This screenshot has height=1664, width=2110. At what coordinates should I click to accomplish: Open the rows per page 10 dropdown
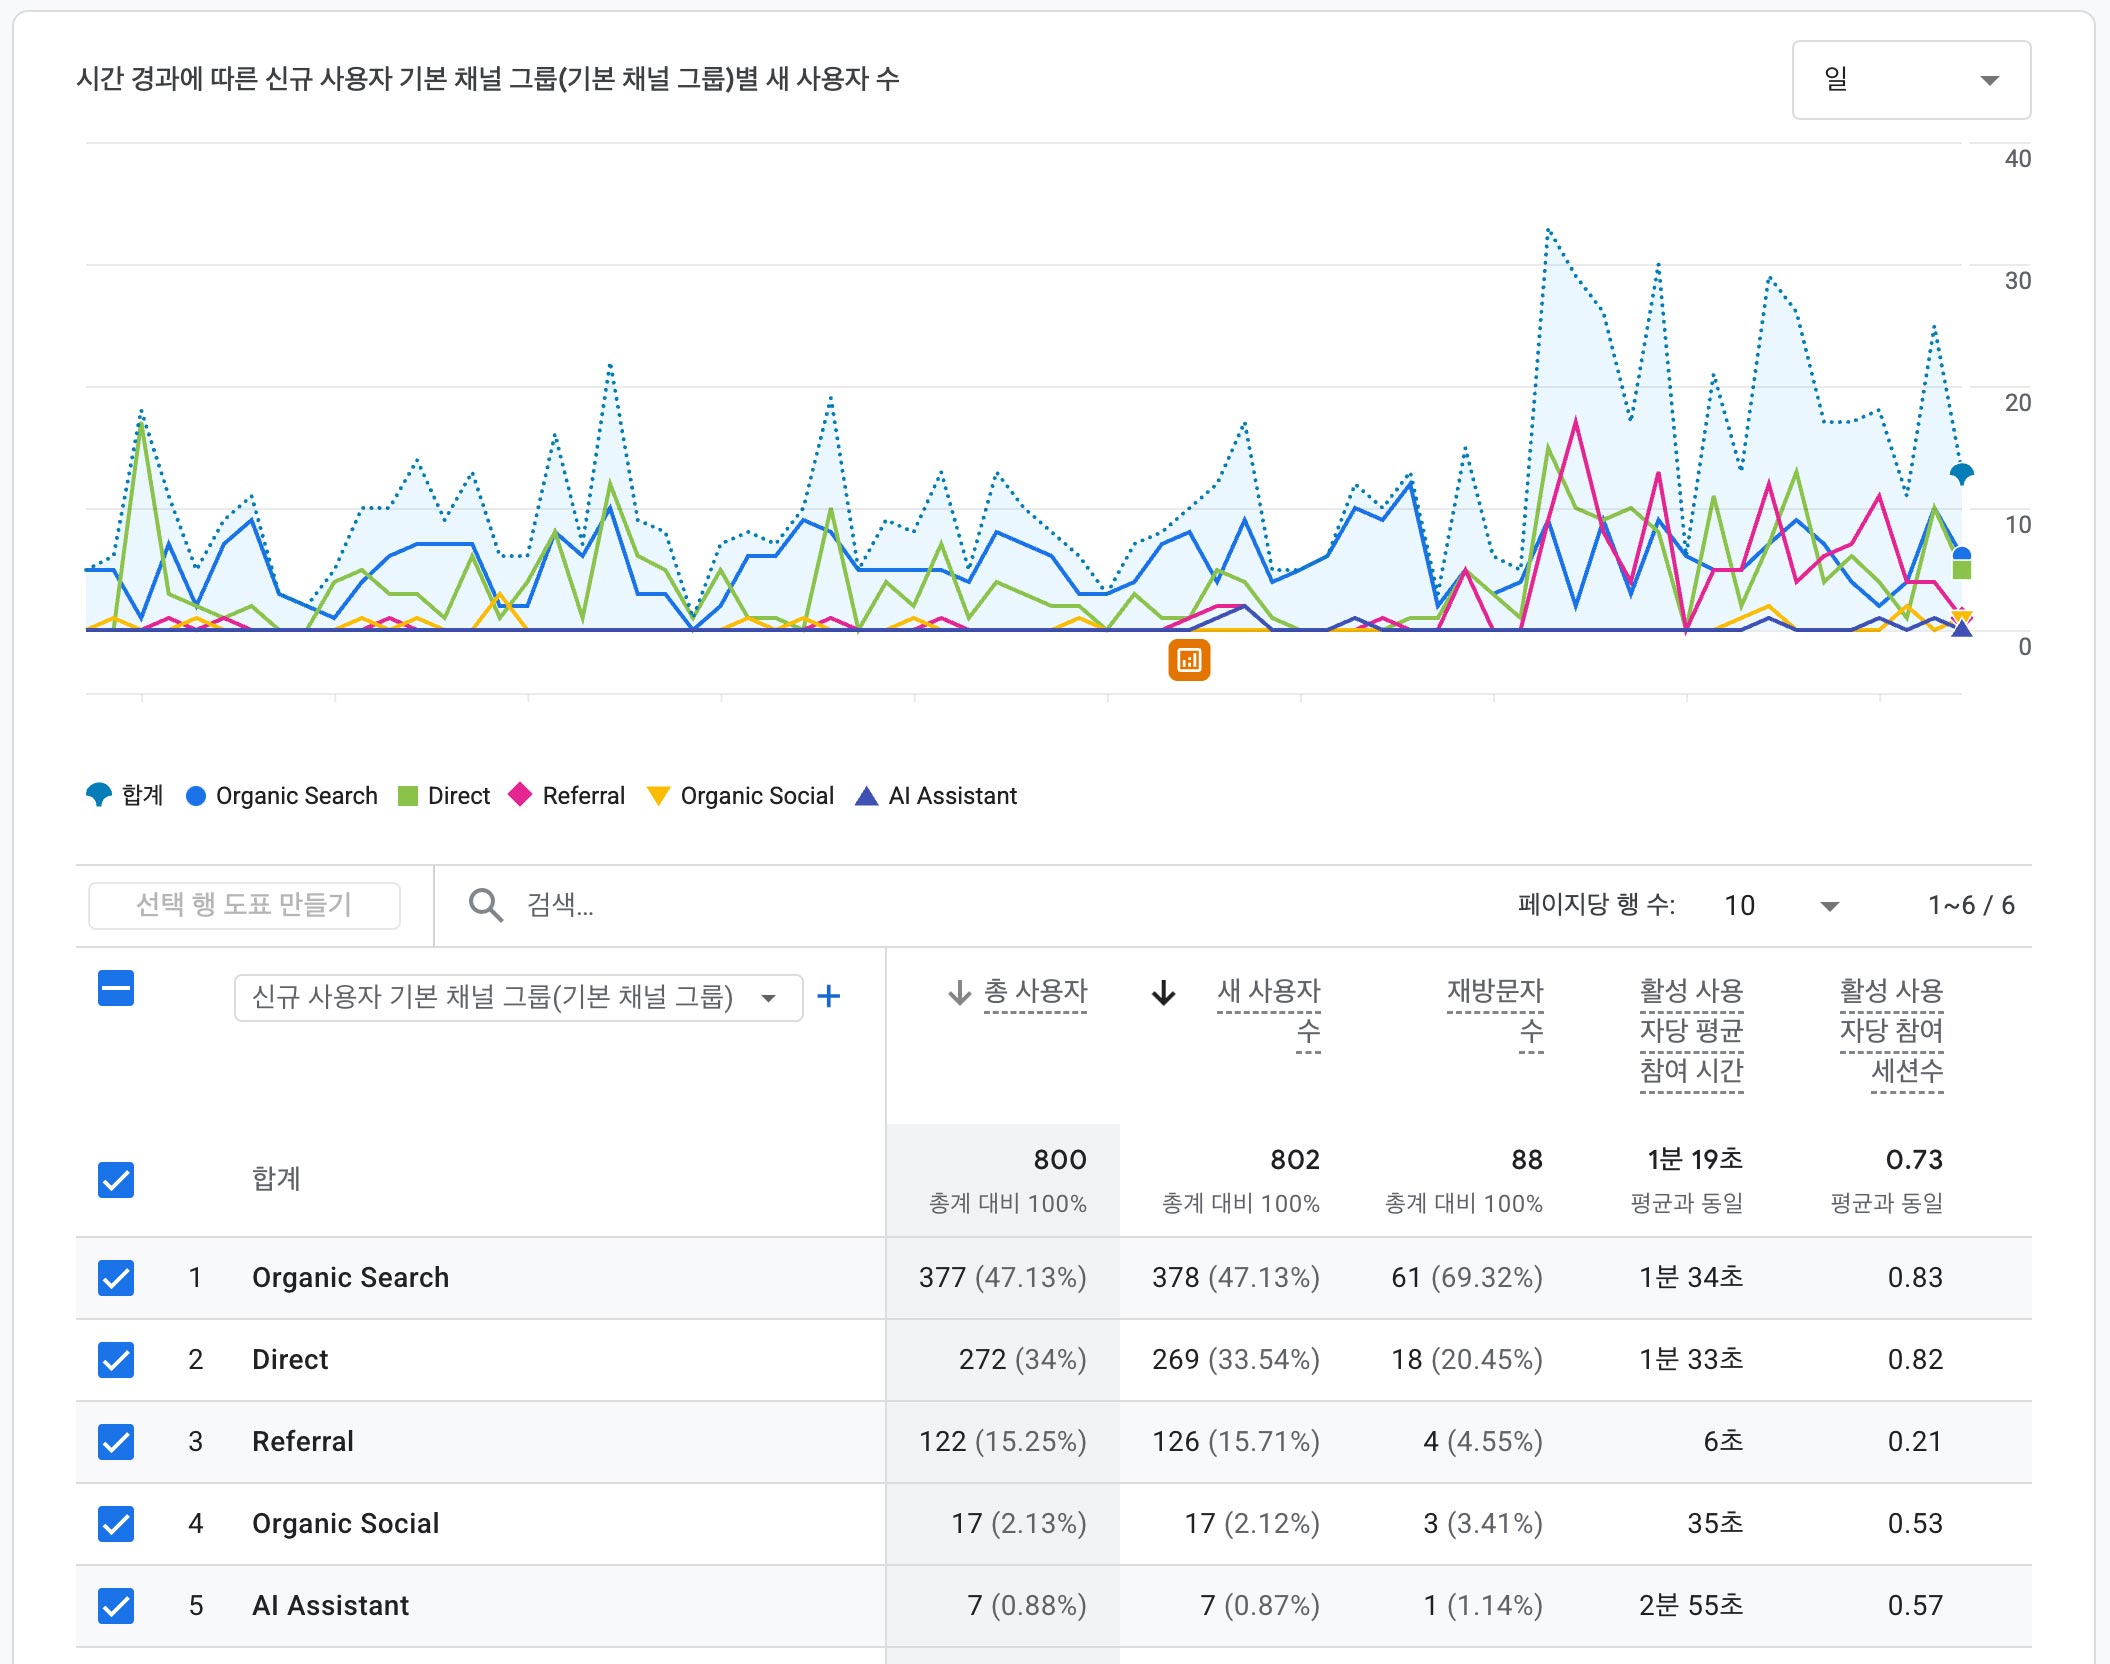click(1782, 906)
